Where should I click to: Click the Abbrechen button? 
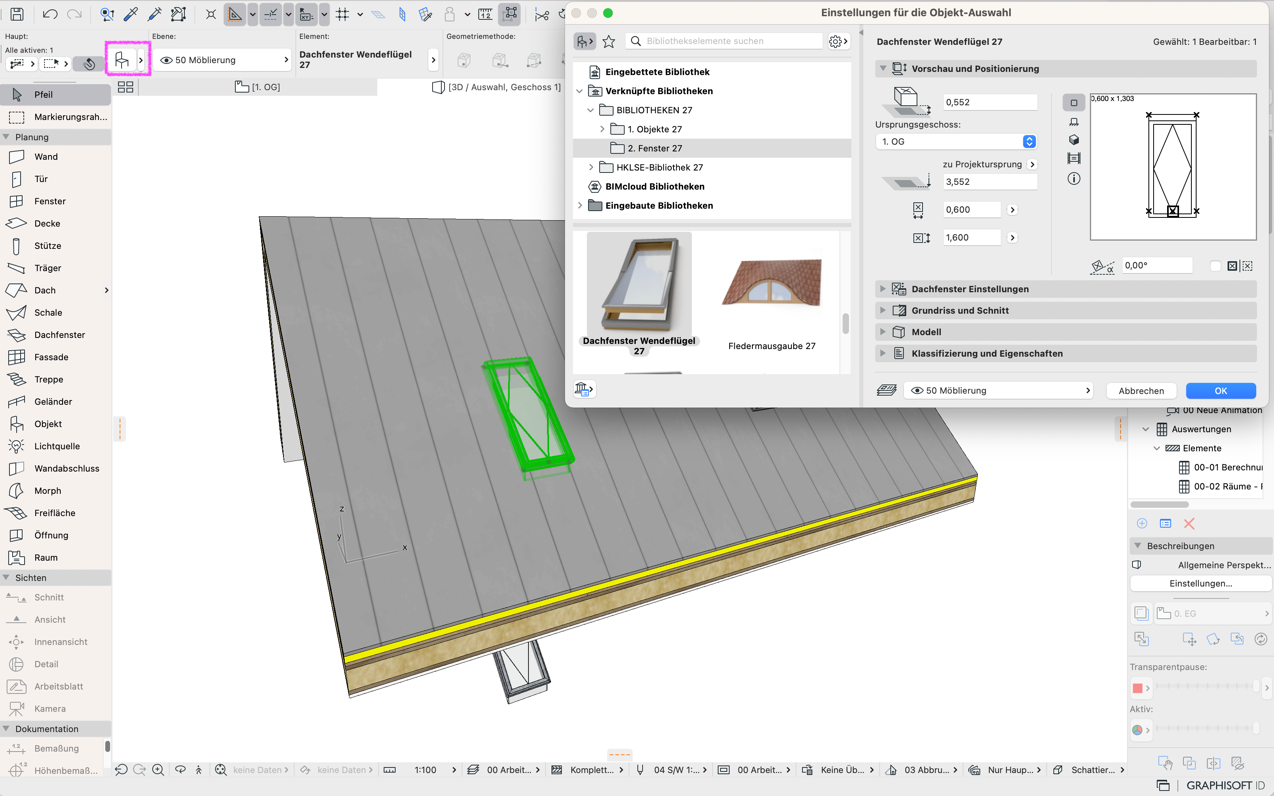click(x=1141, y=391)
